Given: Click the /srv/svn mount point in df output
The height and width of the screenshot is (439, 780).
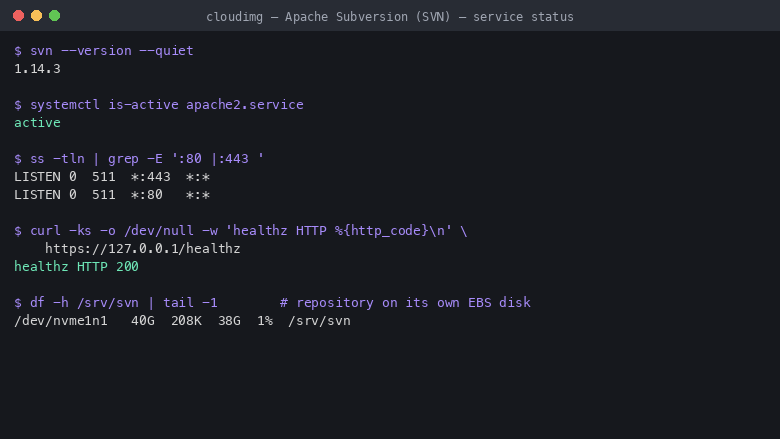Looking at the screenshot, I should (x=319, y=321).
